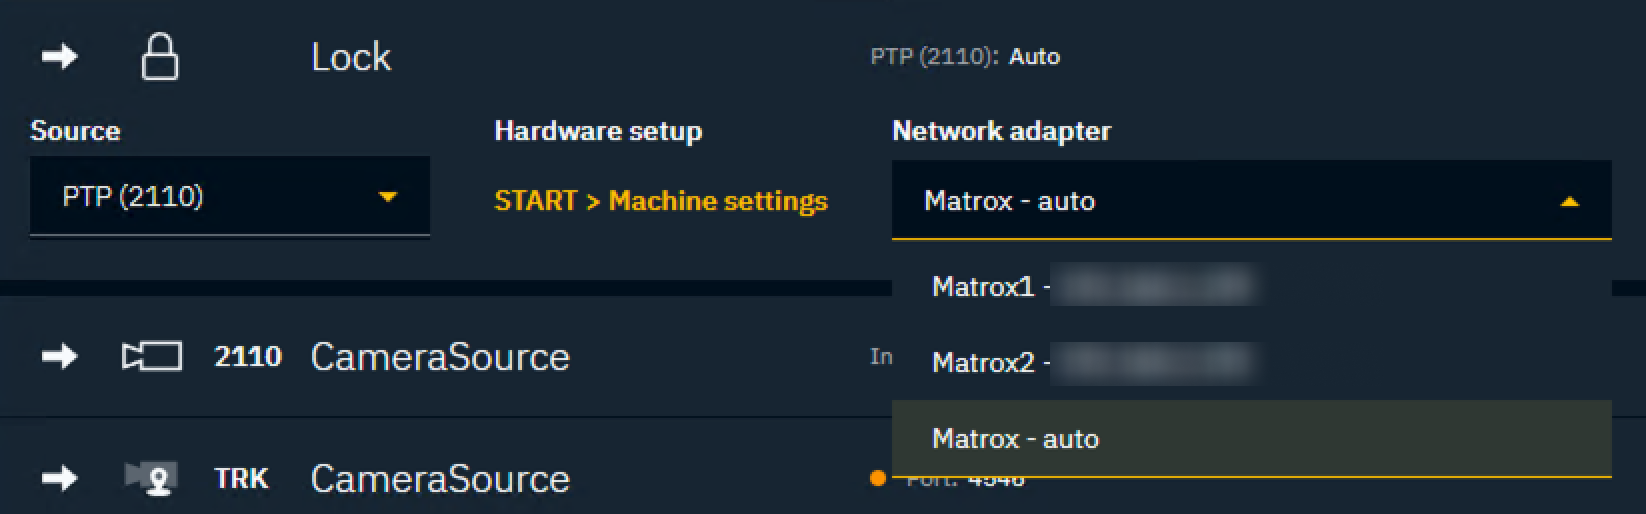
Task: Click the padlock icon next to Lock
Action: (159, 57)
